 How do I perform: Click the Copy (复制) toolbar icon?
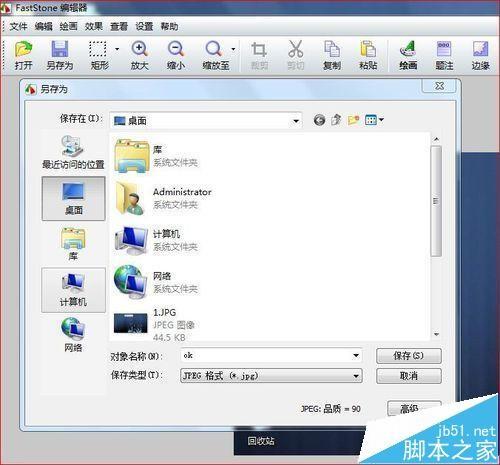(332, 55)
